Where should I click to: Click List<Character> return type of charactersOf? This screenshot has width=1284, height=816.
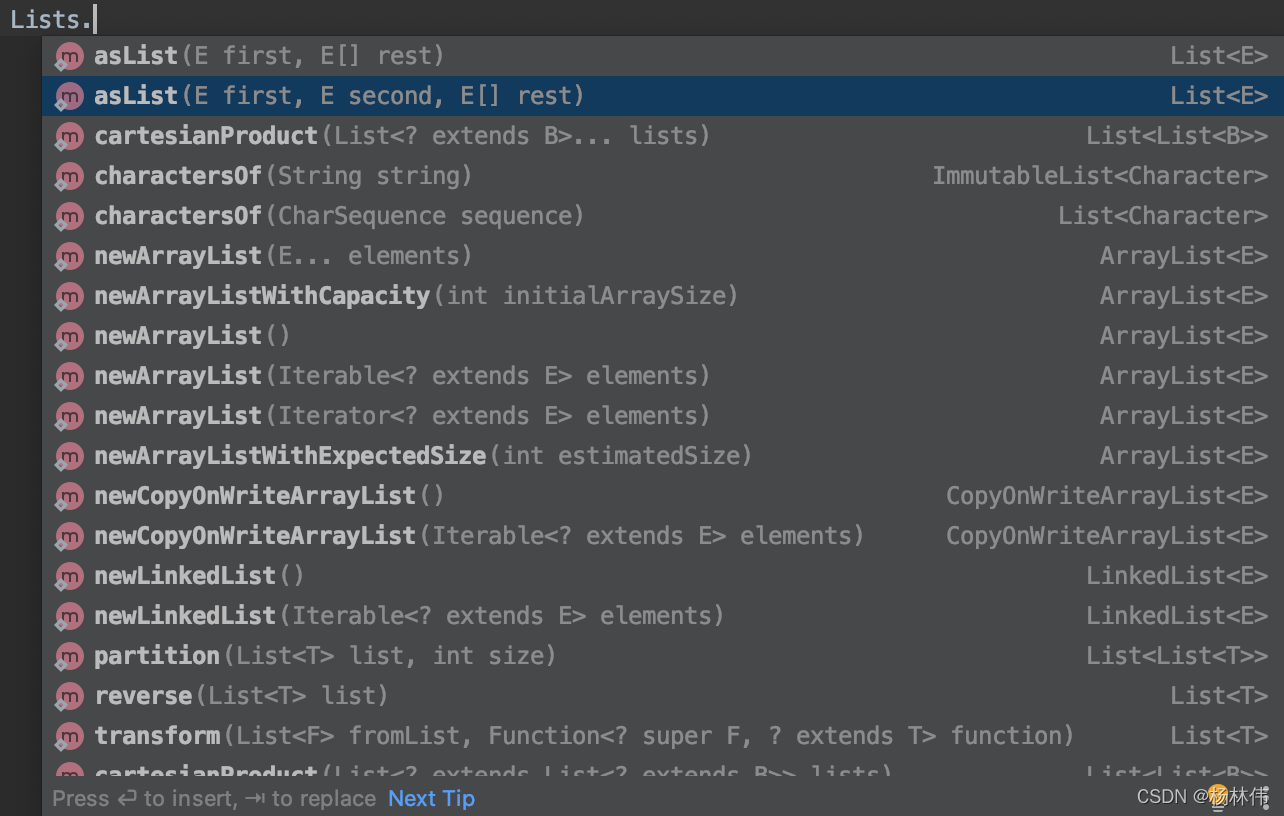[1163, 216]
